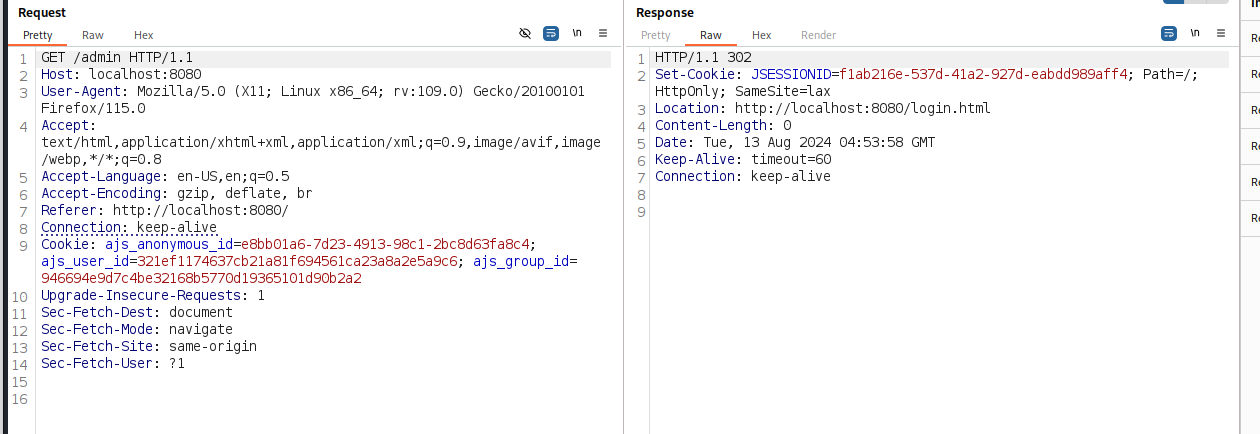Switch Request view to Raw tab

[x=93, y=35]
